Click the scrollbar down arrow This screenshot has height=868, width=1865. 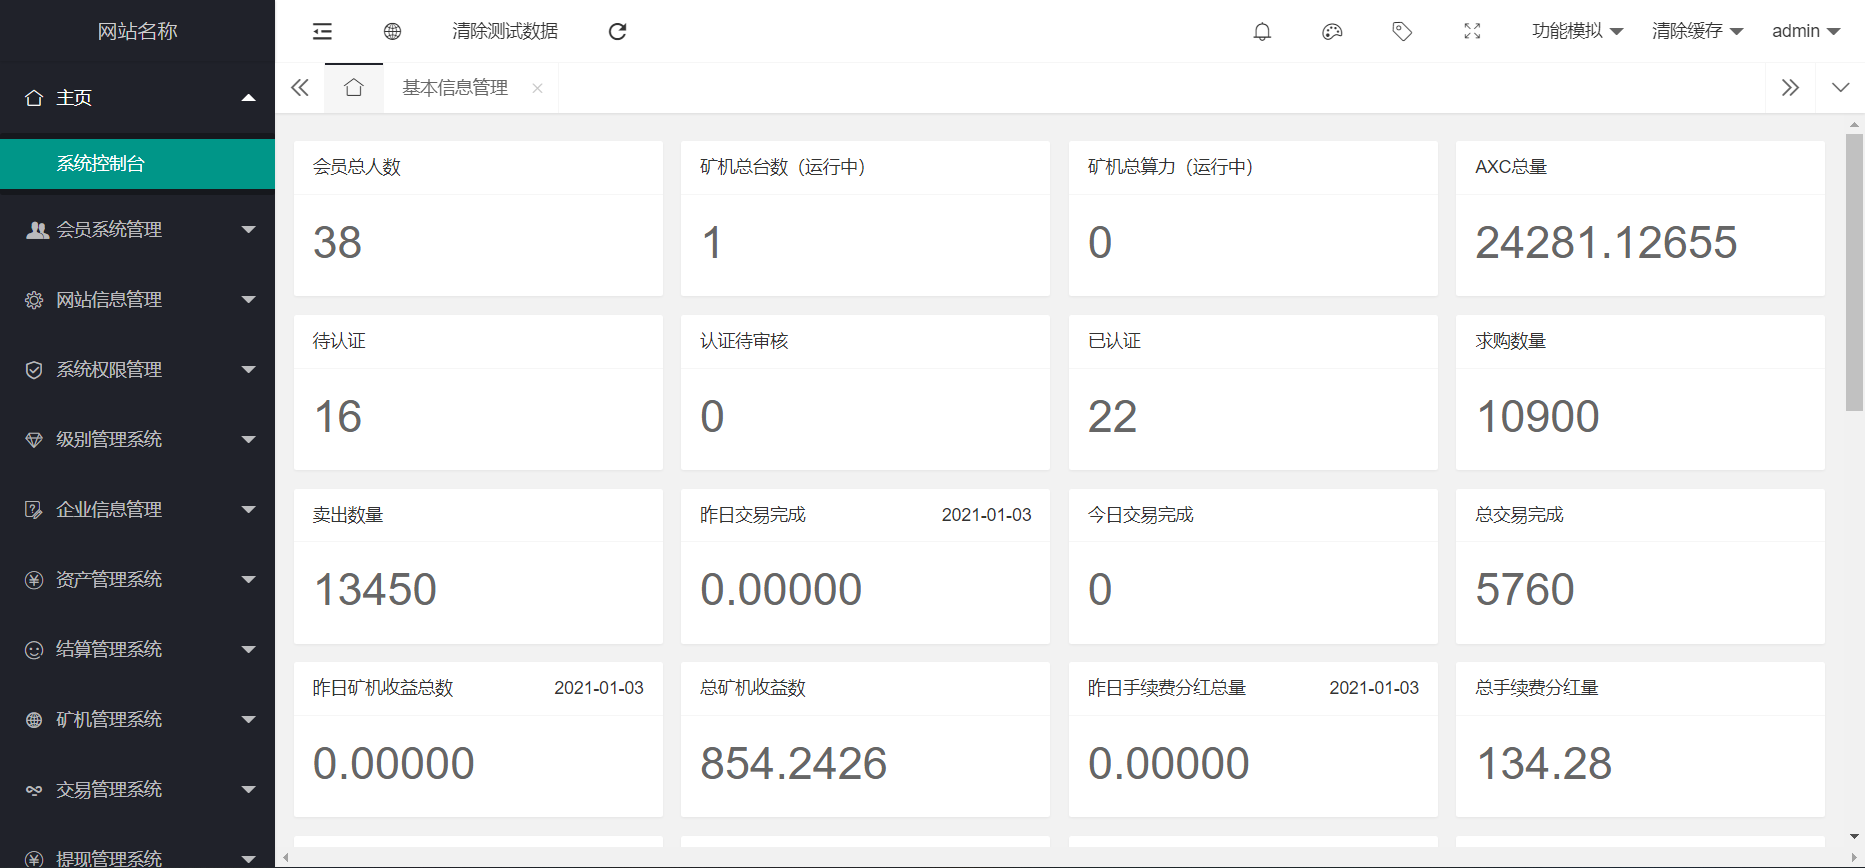pyautogui.click(x=1854, y=836)
